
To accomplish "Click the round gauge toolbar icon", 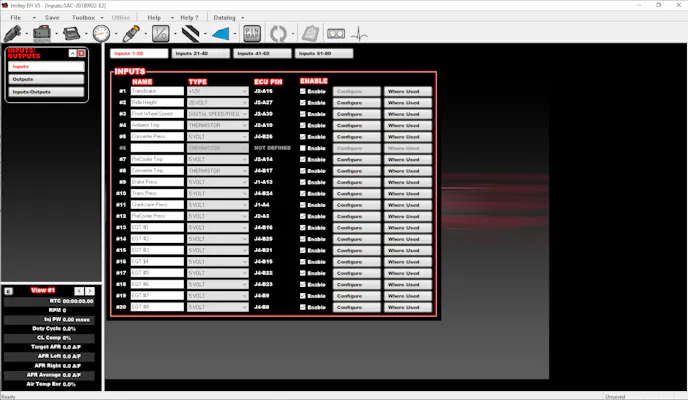I will coord(101,33).
